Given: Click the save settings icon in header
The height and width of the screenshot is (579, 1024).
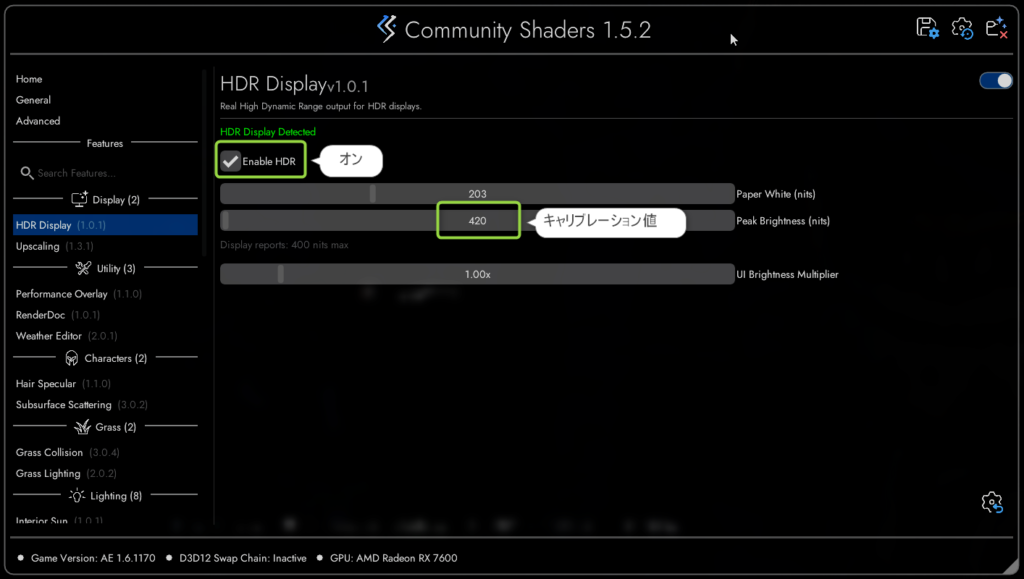Looking at the screenshot, I should 927,28.
